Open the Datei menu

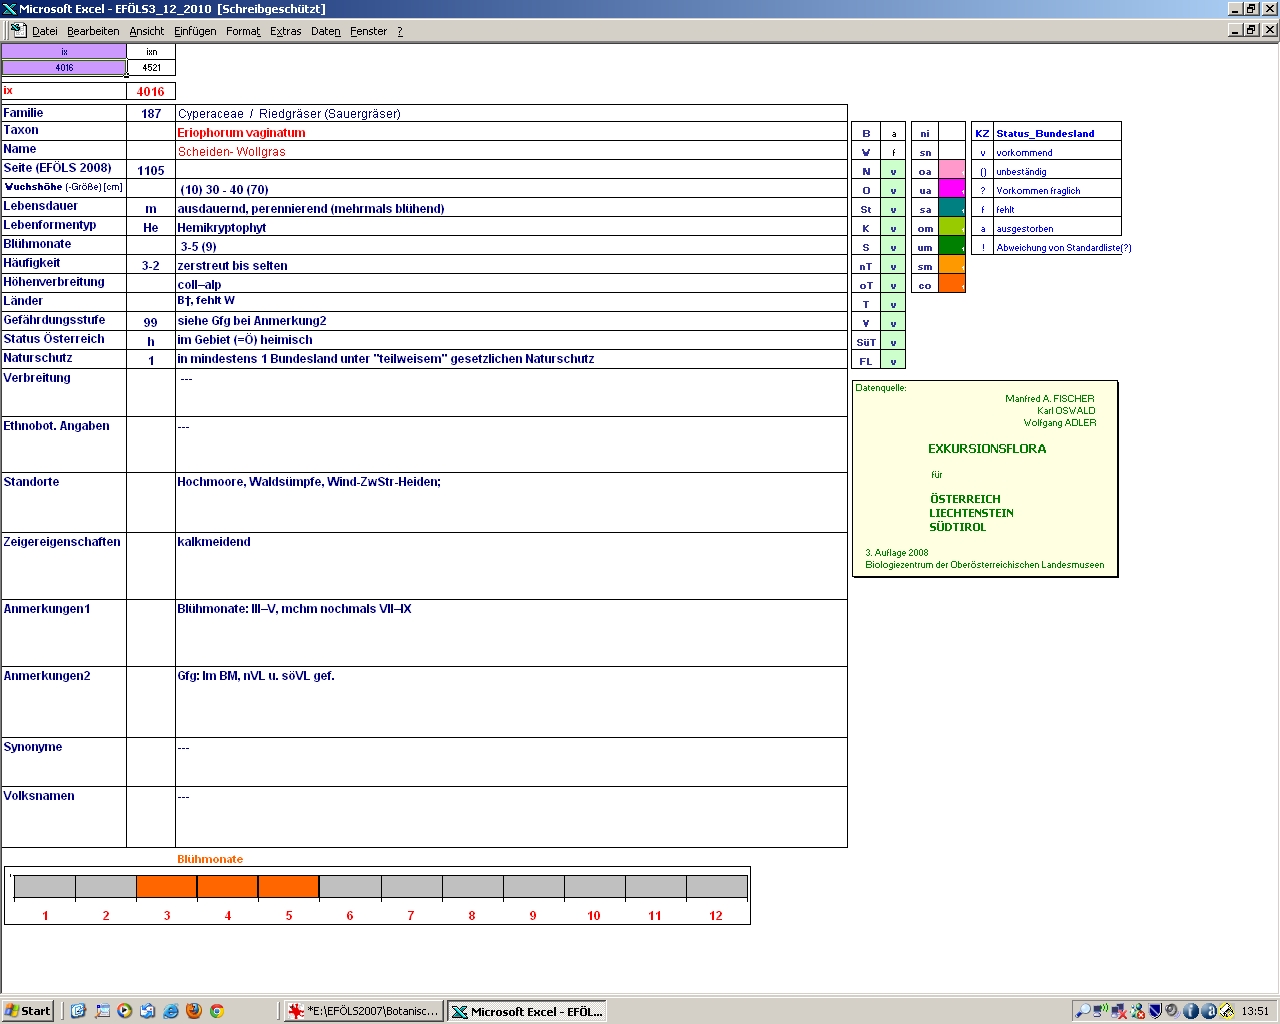[x=45, y=31]
